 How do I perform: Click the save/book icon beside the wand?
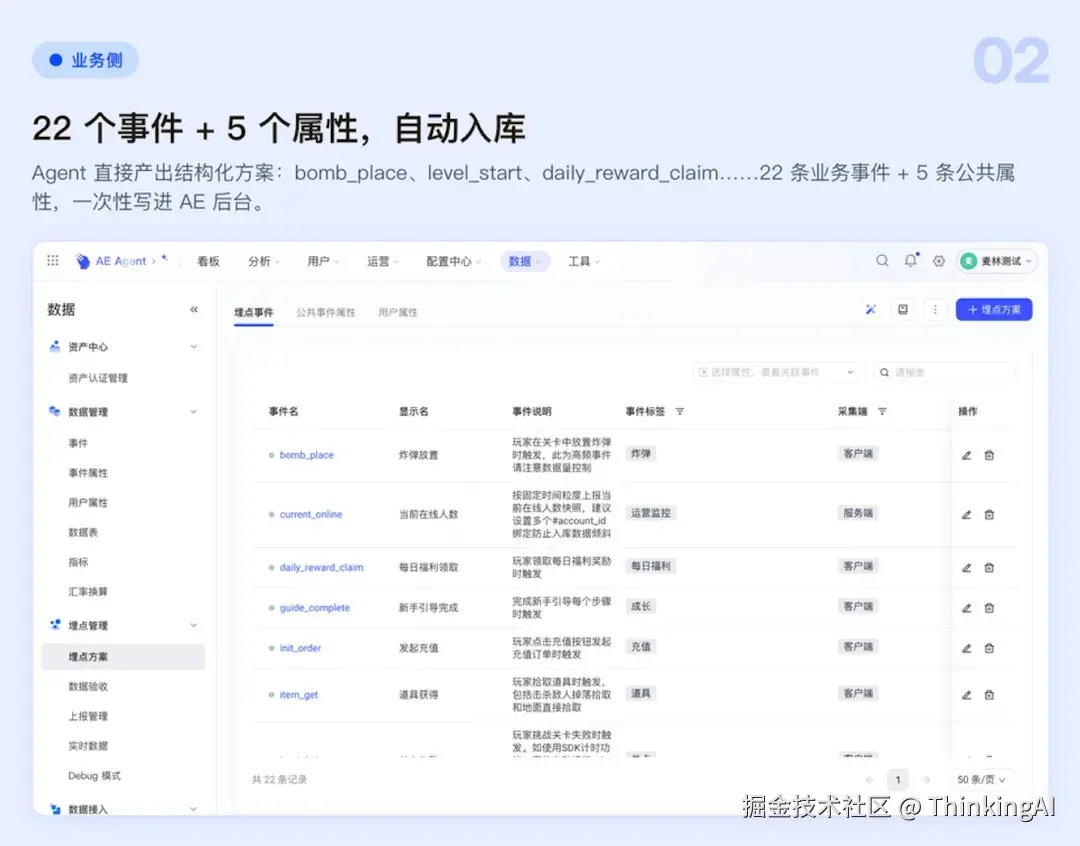[902, 309]
